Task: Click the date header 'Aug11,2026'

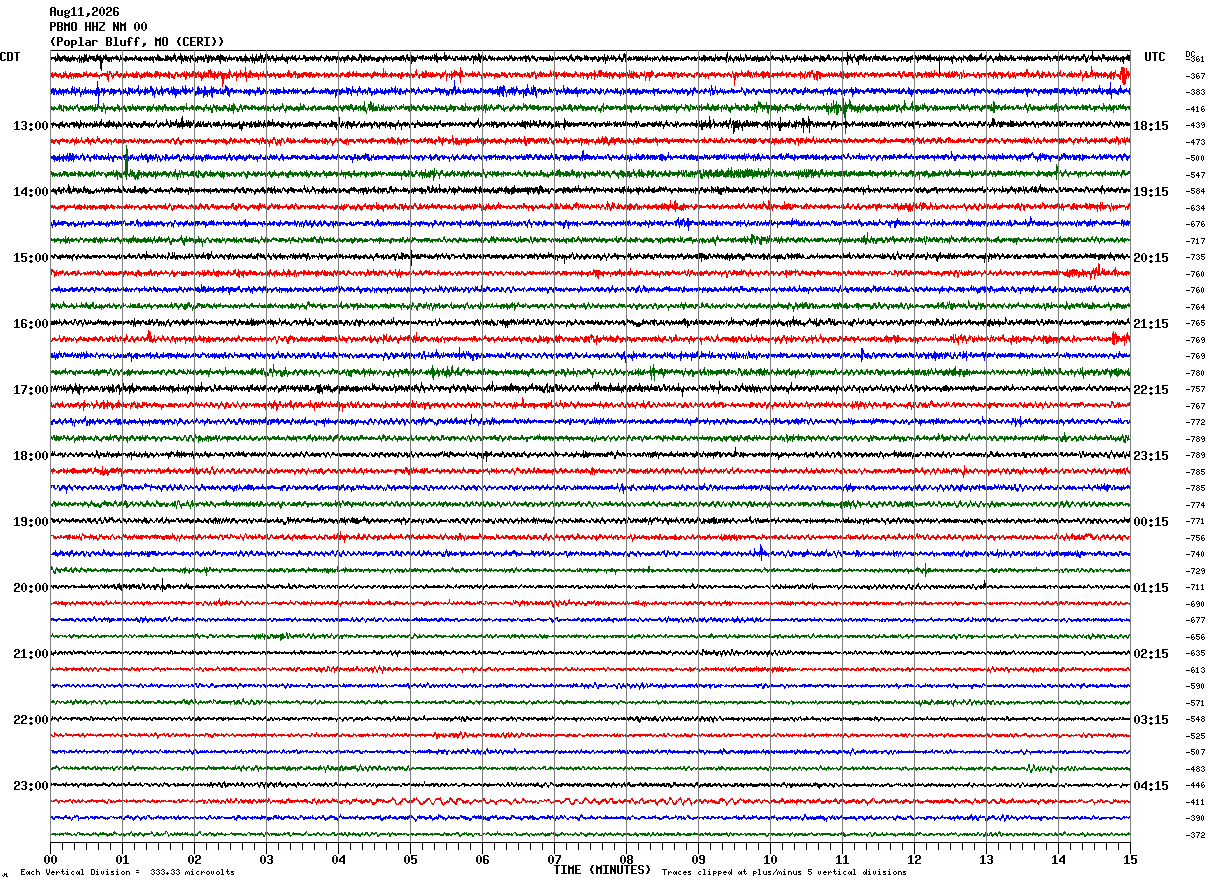Action: point(84,12)
